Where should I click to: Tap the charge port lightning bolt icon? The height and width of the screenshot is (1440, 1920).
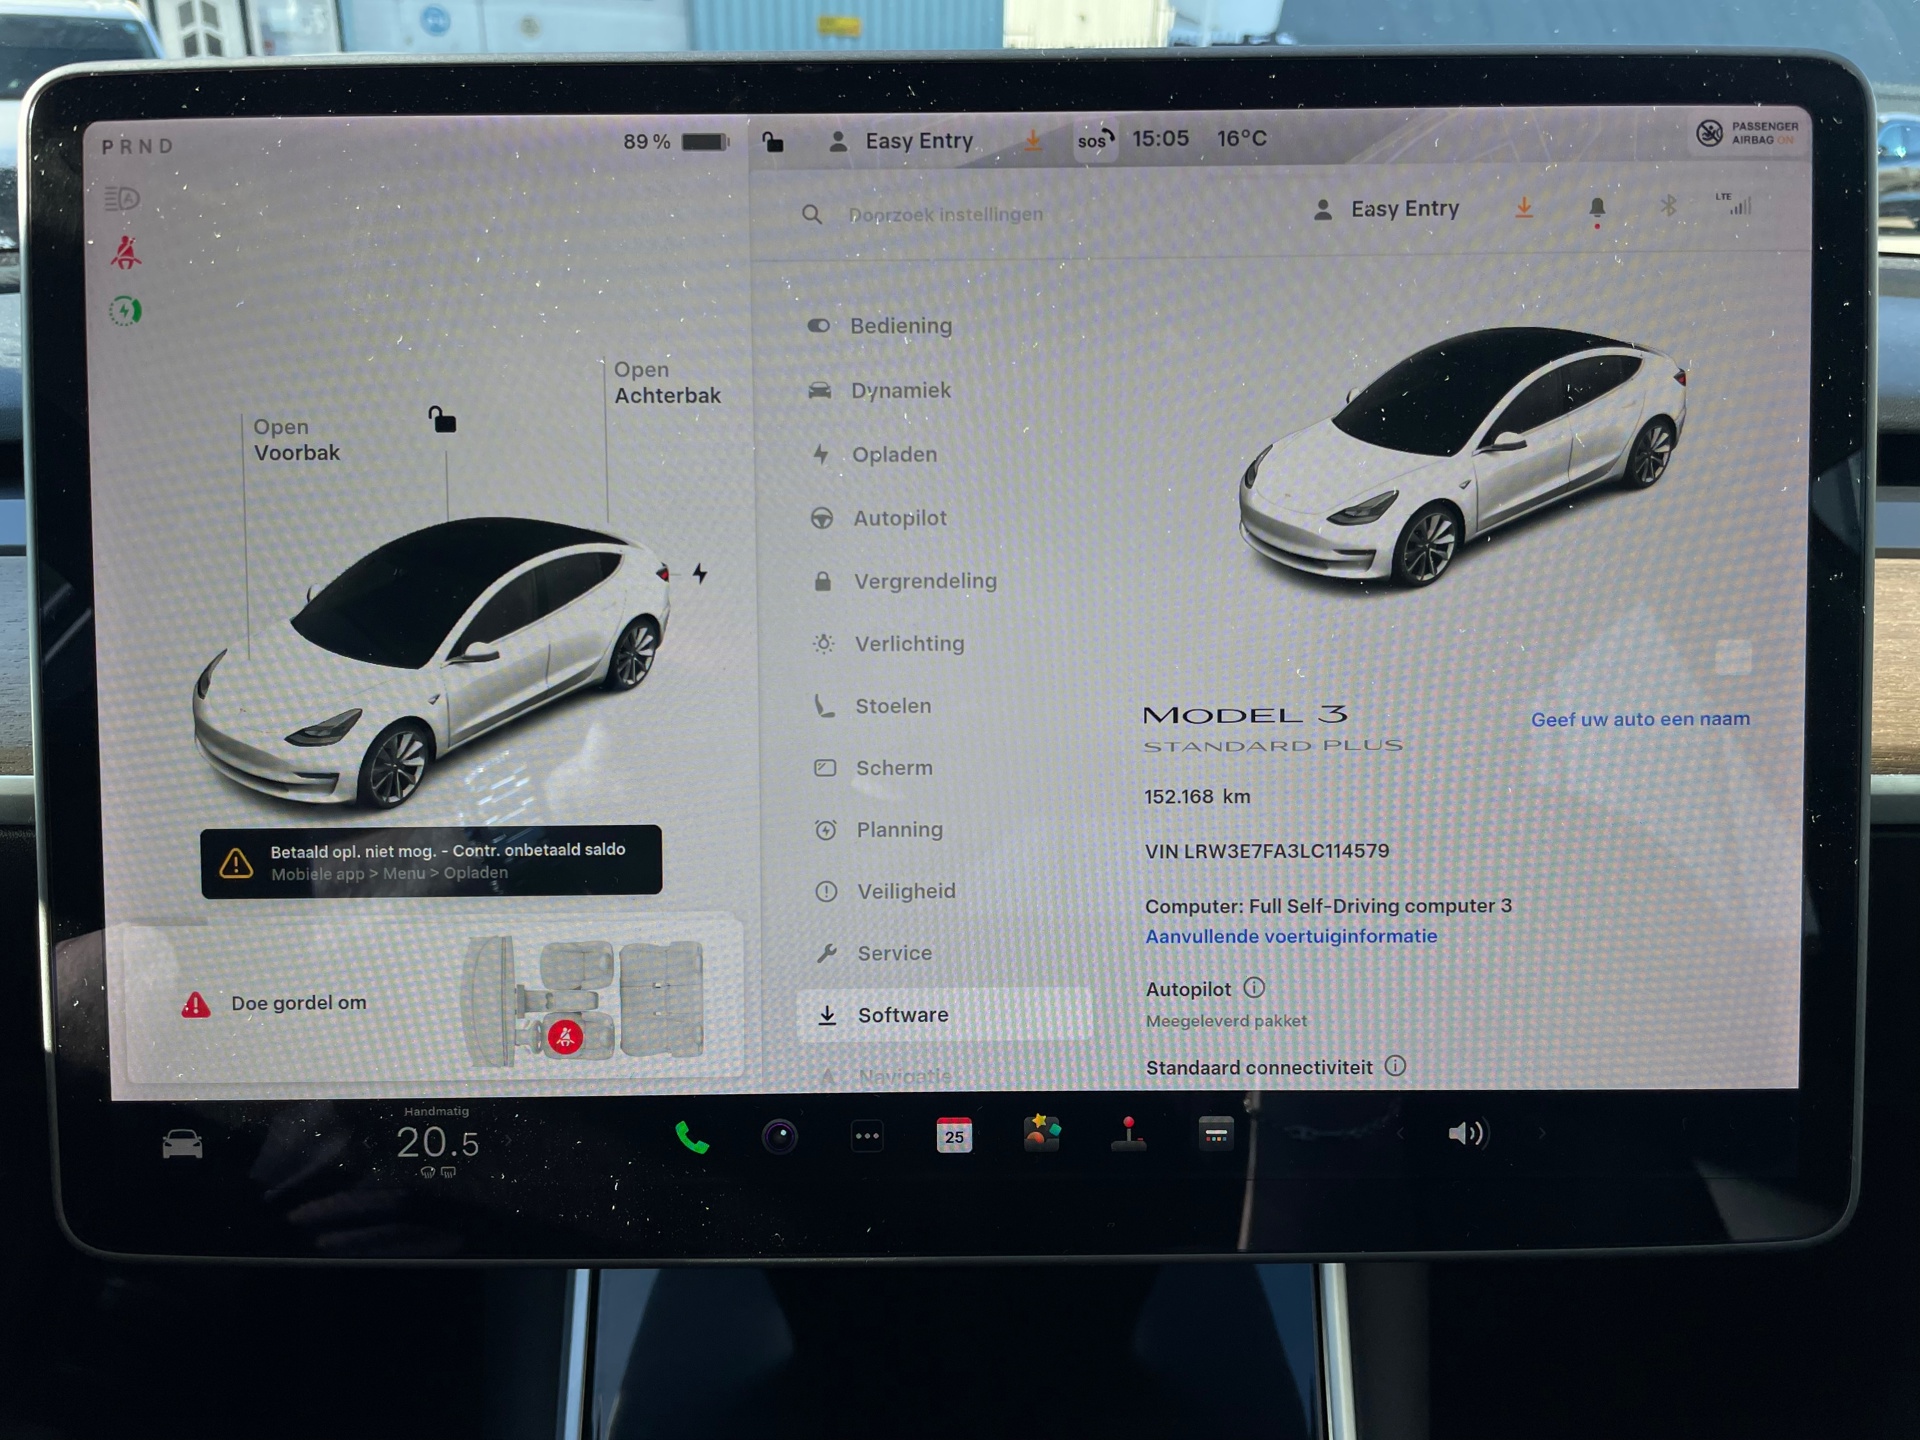(x=700, y=574)
